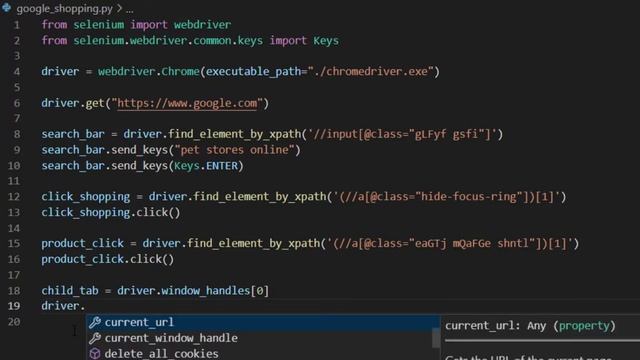Click line number 1 in the gutter
This screenshot has height=360, width=640.
click(x=17, y=25)
